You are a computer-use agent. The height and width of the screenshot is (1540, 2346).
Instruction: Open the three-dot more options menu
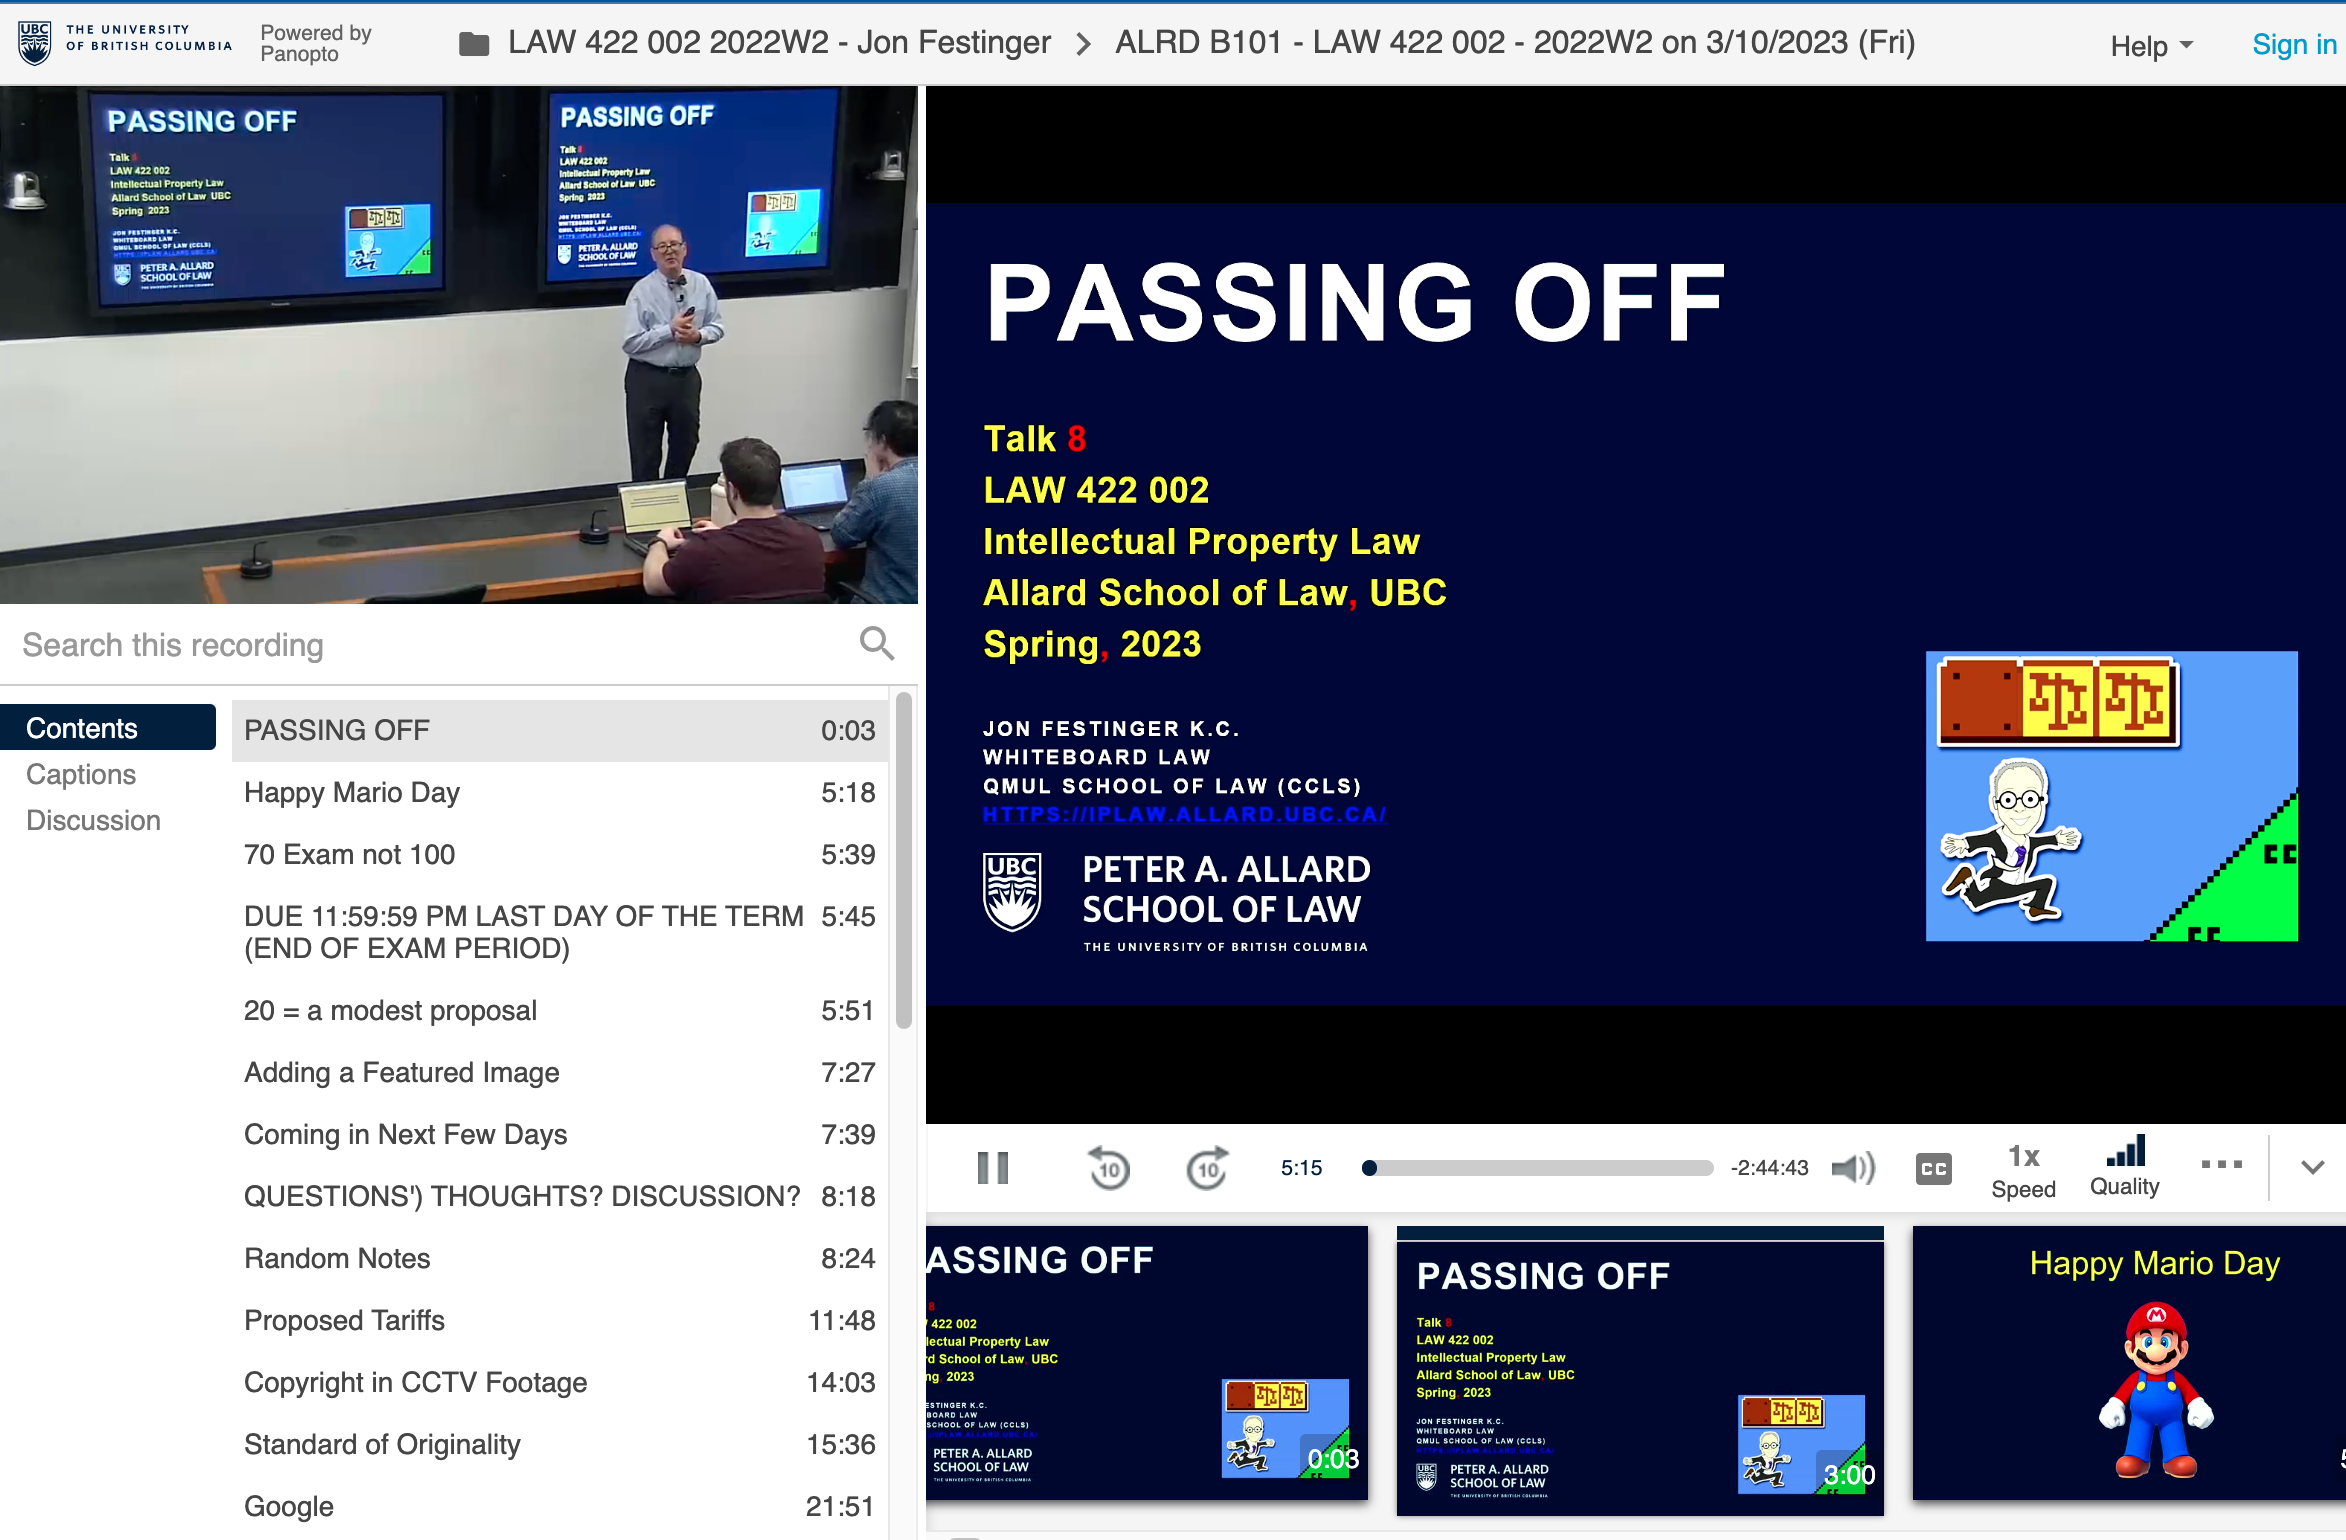click(2222, 1164)
